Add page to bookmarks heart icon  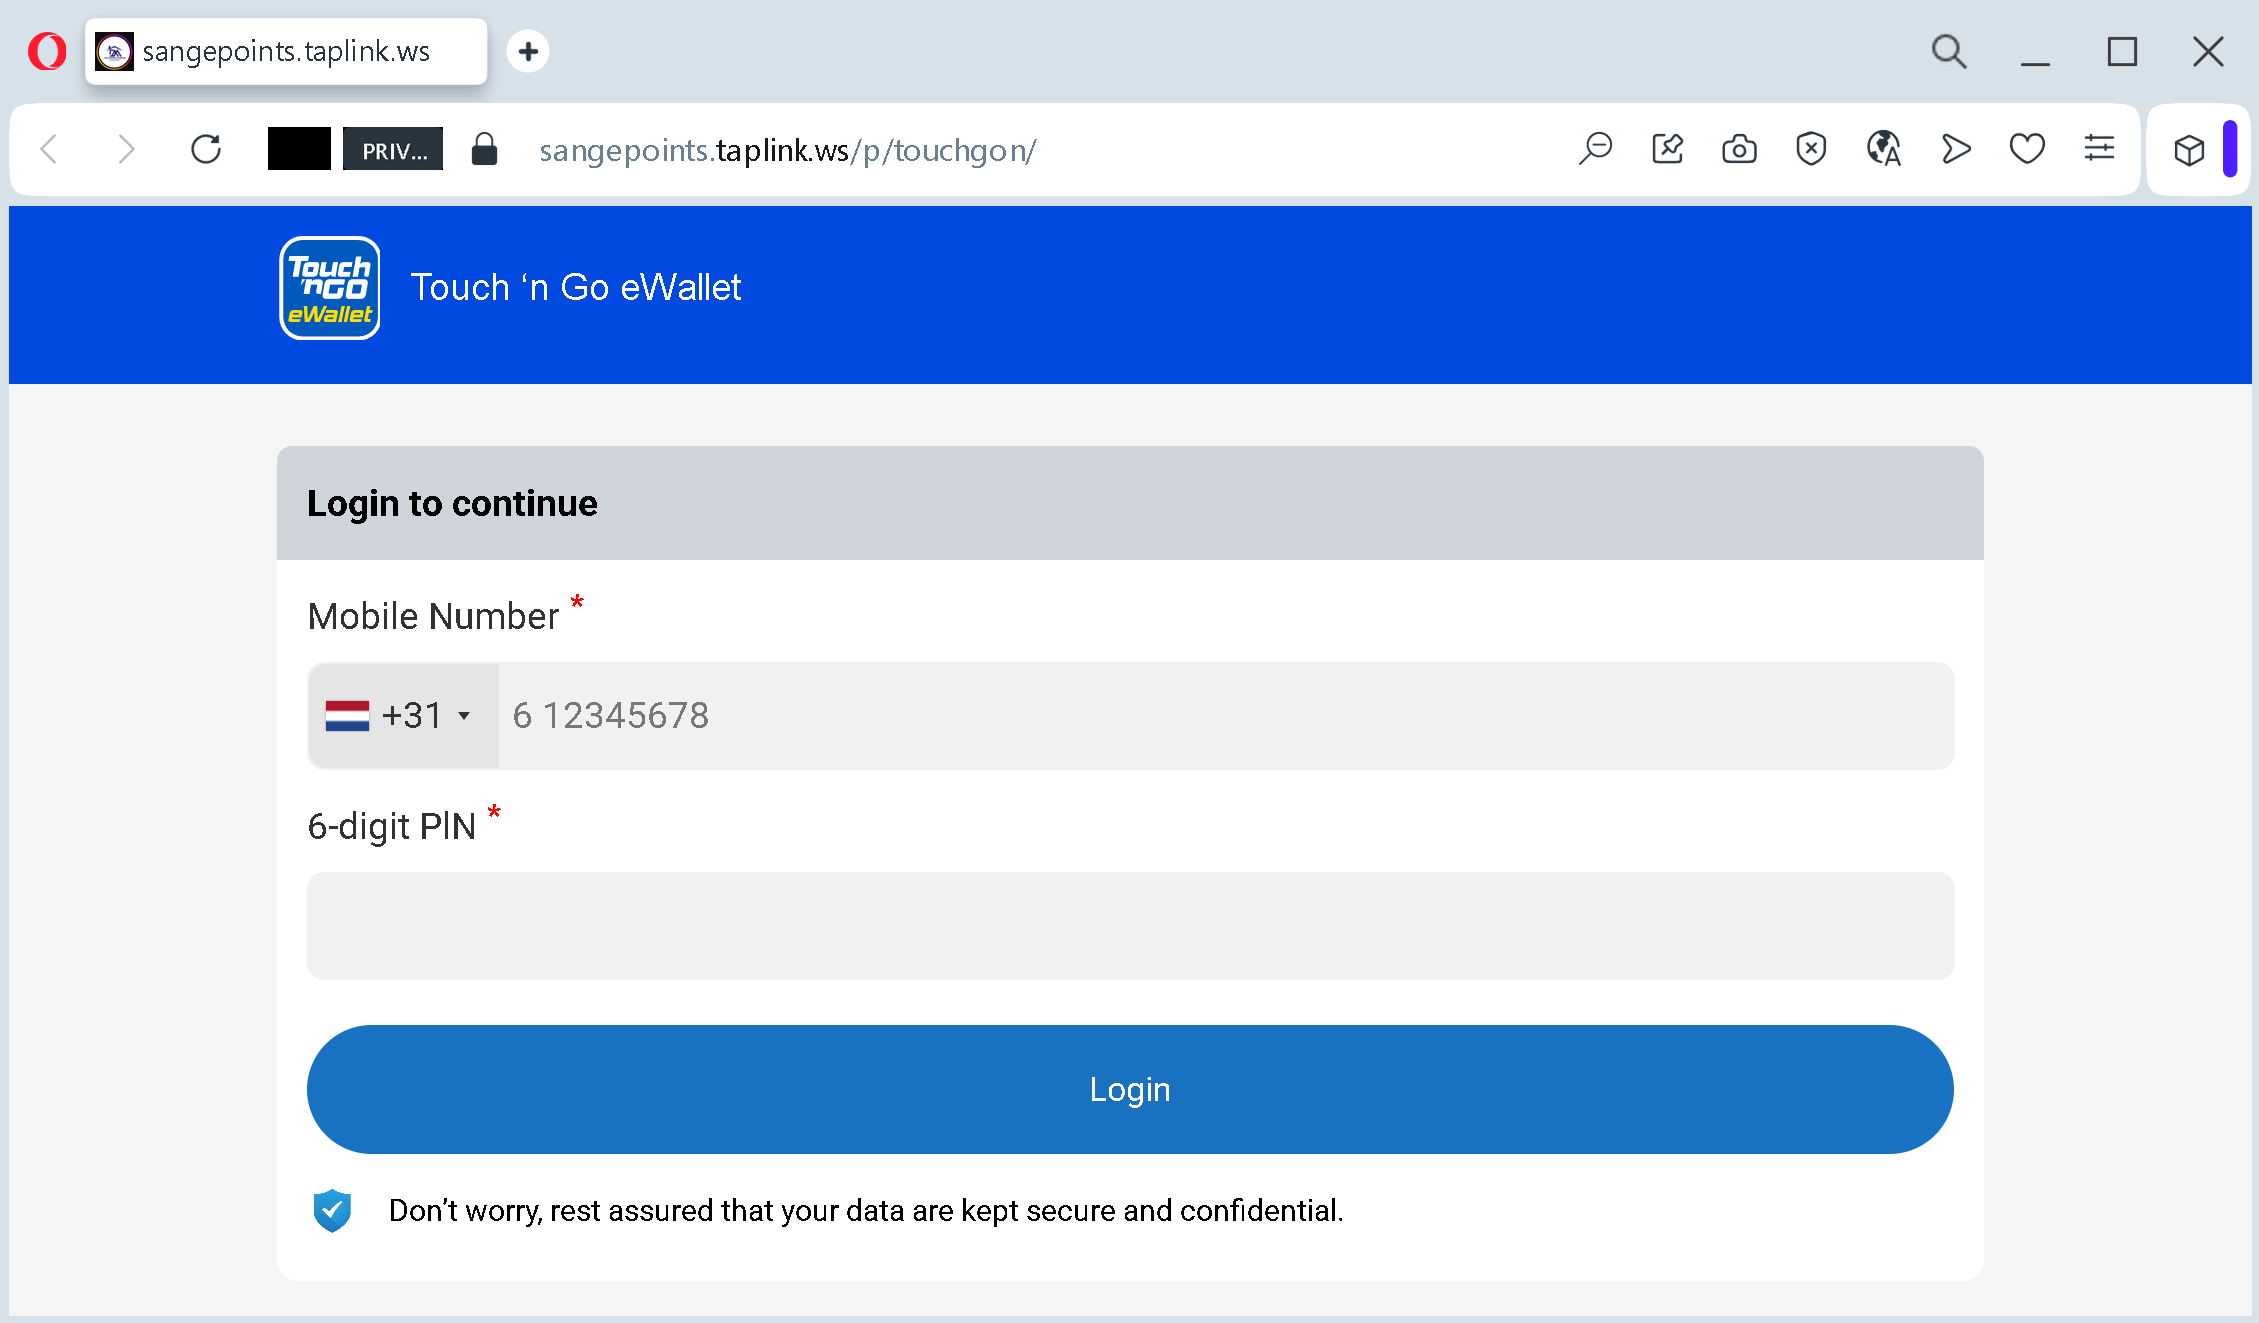click(2027, 149)
